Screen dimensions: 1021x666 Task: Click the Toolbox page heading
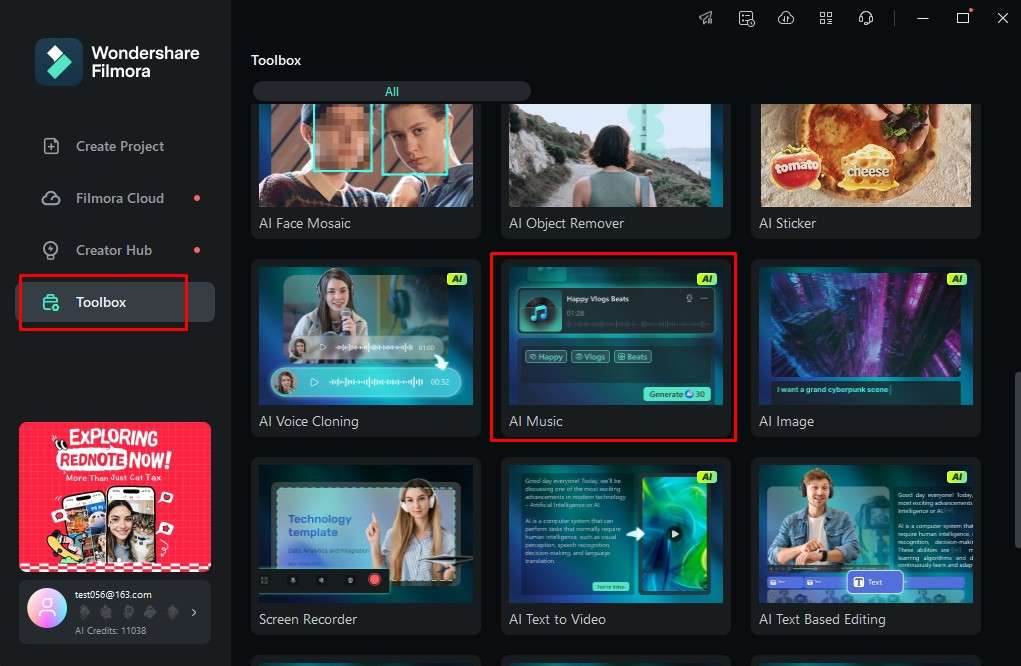click(x=276, y=60)
